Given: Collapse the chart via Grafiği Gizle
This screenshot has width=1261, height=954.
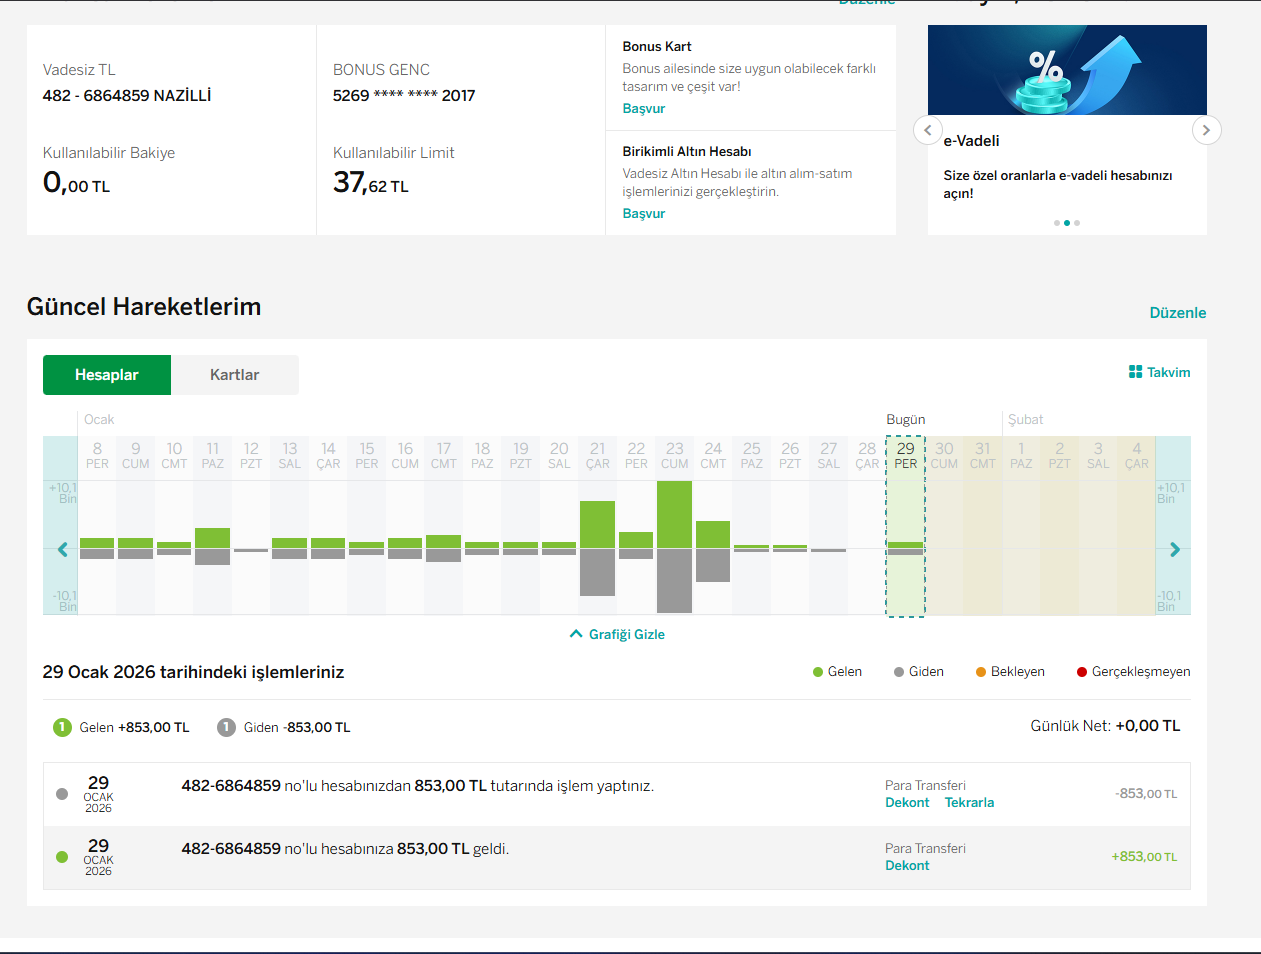Looking at the screenshot, I should pos(617,634).
